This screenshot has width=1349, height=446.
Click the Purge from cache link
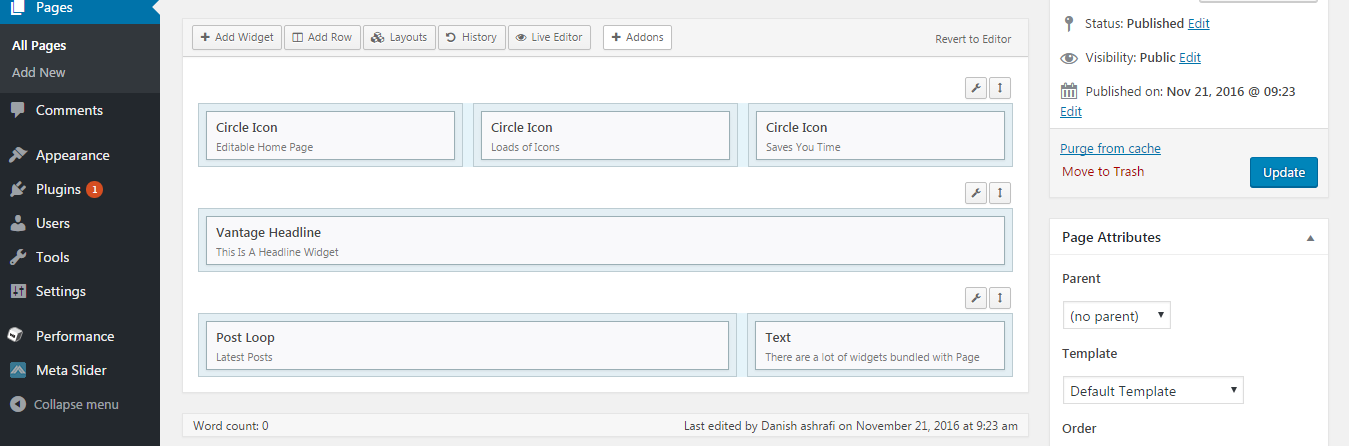(1111, 148)
